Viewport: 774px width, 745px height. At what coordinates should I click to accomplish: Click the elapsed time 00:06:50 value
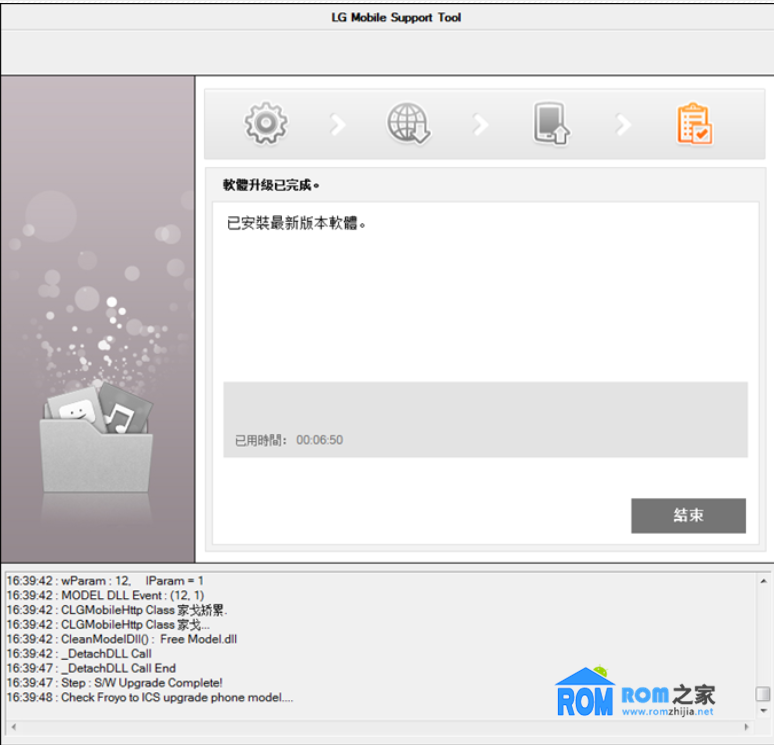[x=319, y=440]
